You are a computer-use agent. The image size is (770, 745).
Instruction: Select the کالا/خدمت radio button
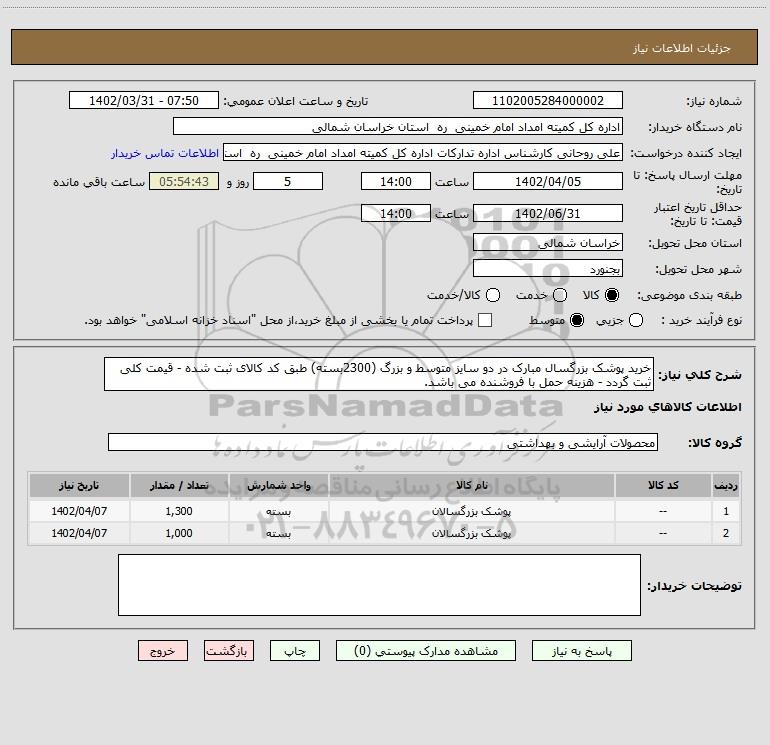[x=493, y=295]
